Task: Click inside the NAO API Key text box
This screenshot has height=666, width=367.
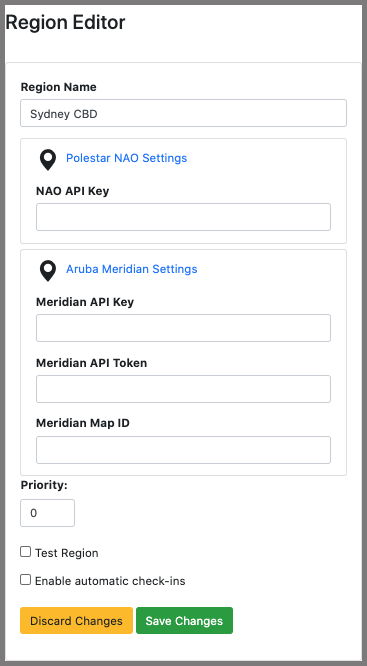Action: click(x=184, y=217)
